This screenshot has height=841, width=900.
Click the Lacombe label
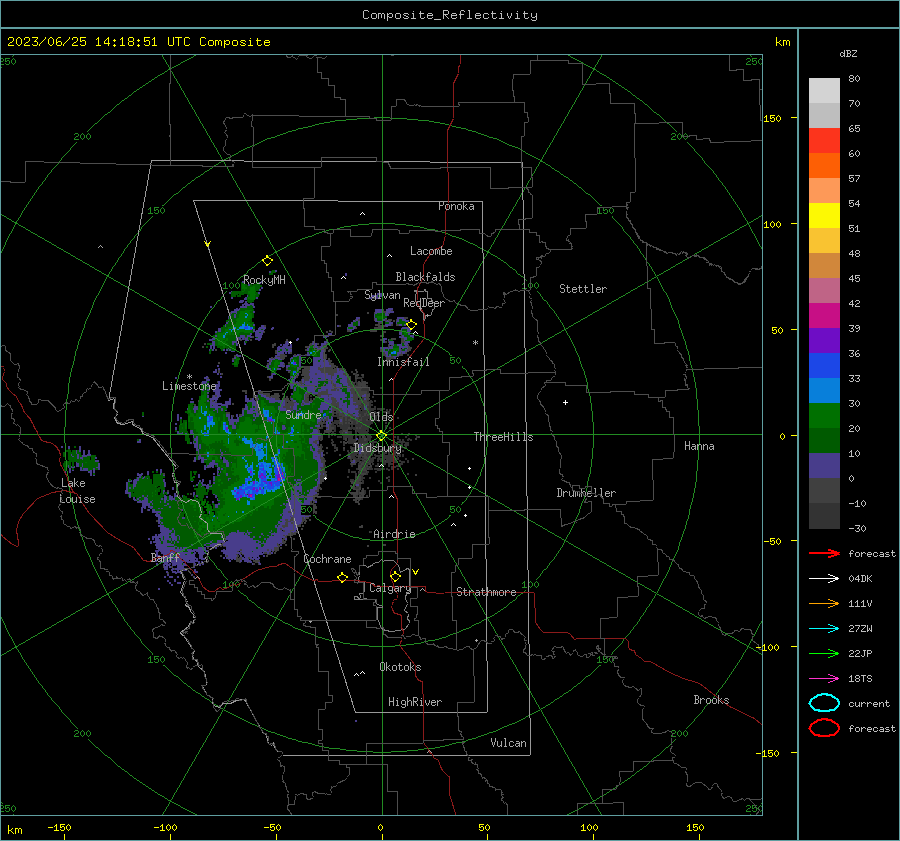pos(431,251)
